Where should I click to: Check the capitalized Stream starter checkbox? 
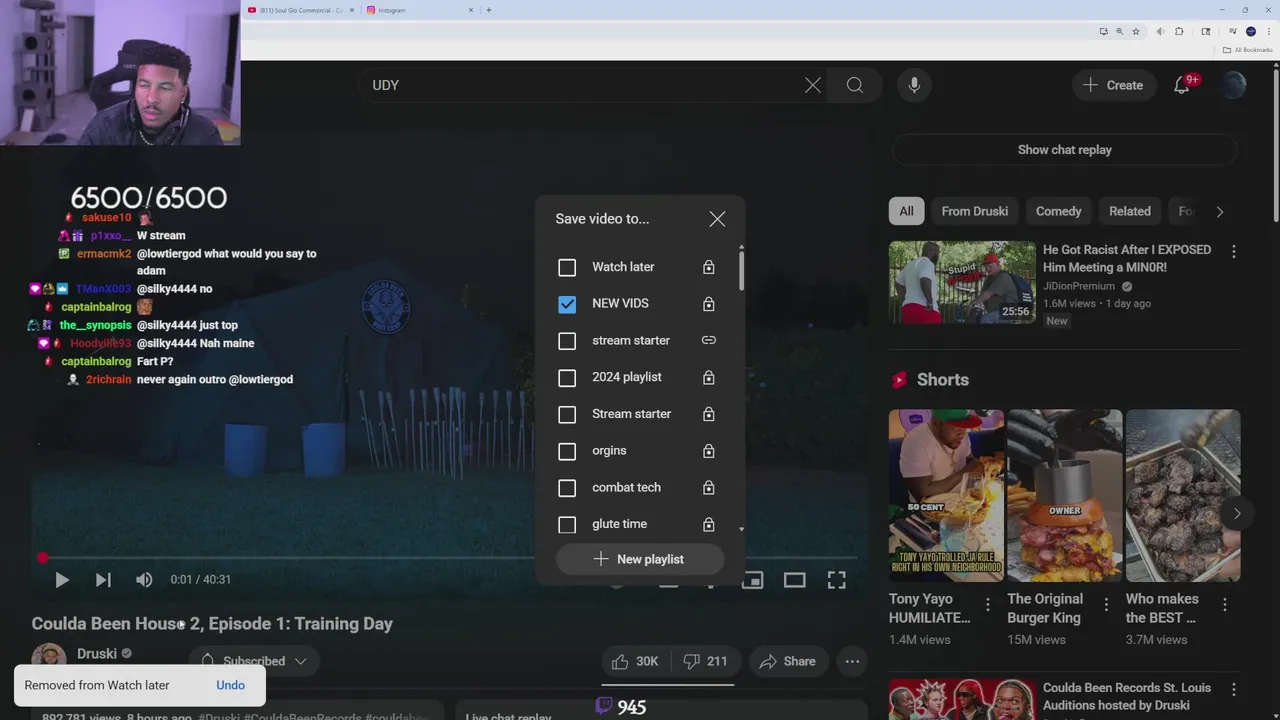[x=567, y=414]
